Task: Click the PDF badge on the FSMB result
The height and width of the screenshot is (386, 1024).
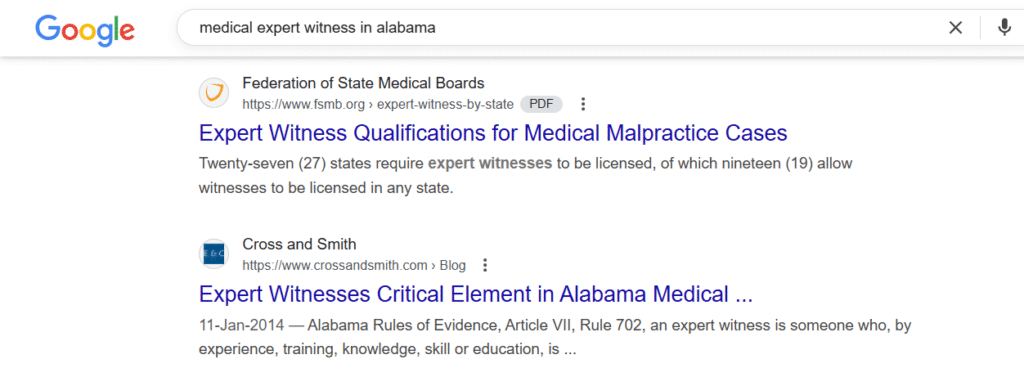Action: pyautogui.click(x=541, y=104)
